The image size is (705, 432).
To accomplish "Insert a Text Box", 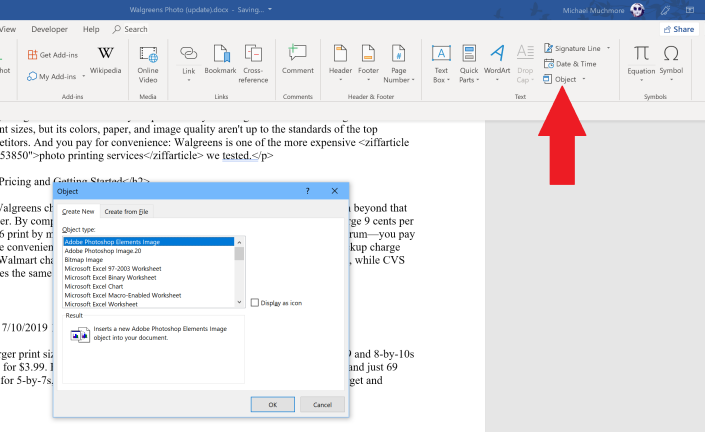I will click(x=441, y=64).
